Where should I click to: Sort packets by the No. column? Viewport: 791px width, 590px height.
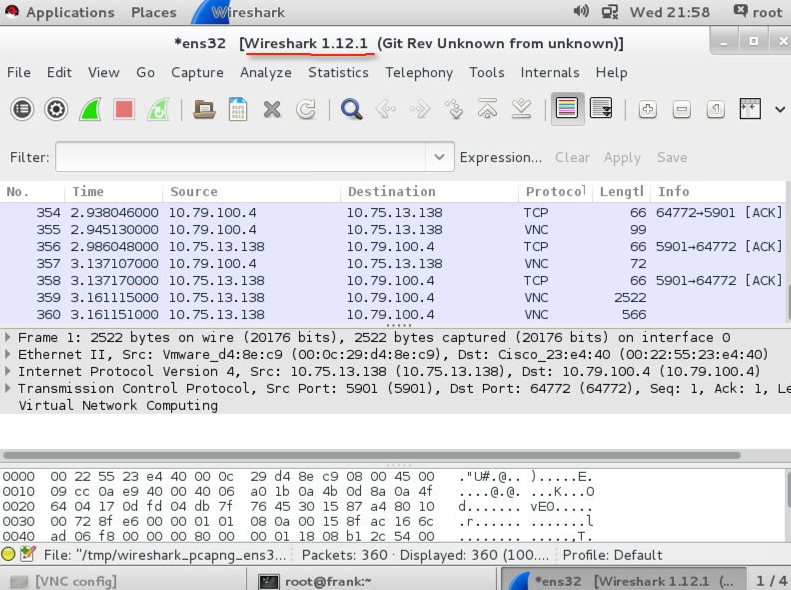(x=32, y=192)
